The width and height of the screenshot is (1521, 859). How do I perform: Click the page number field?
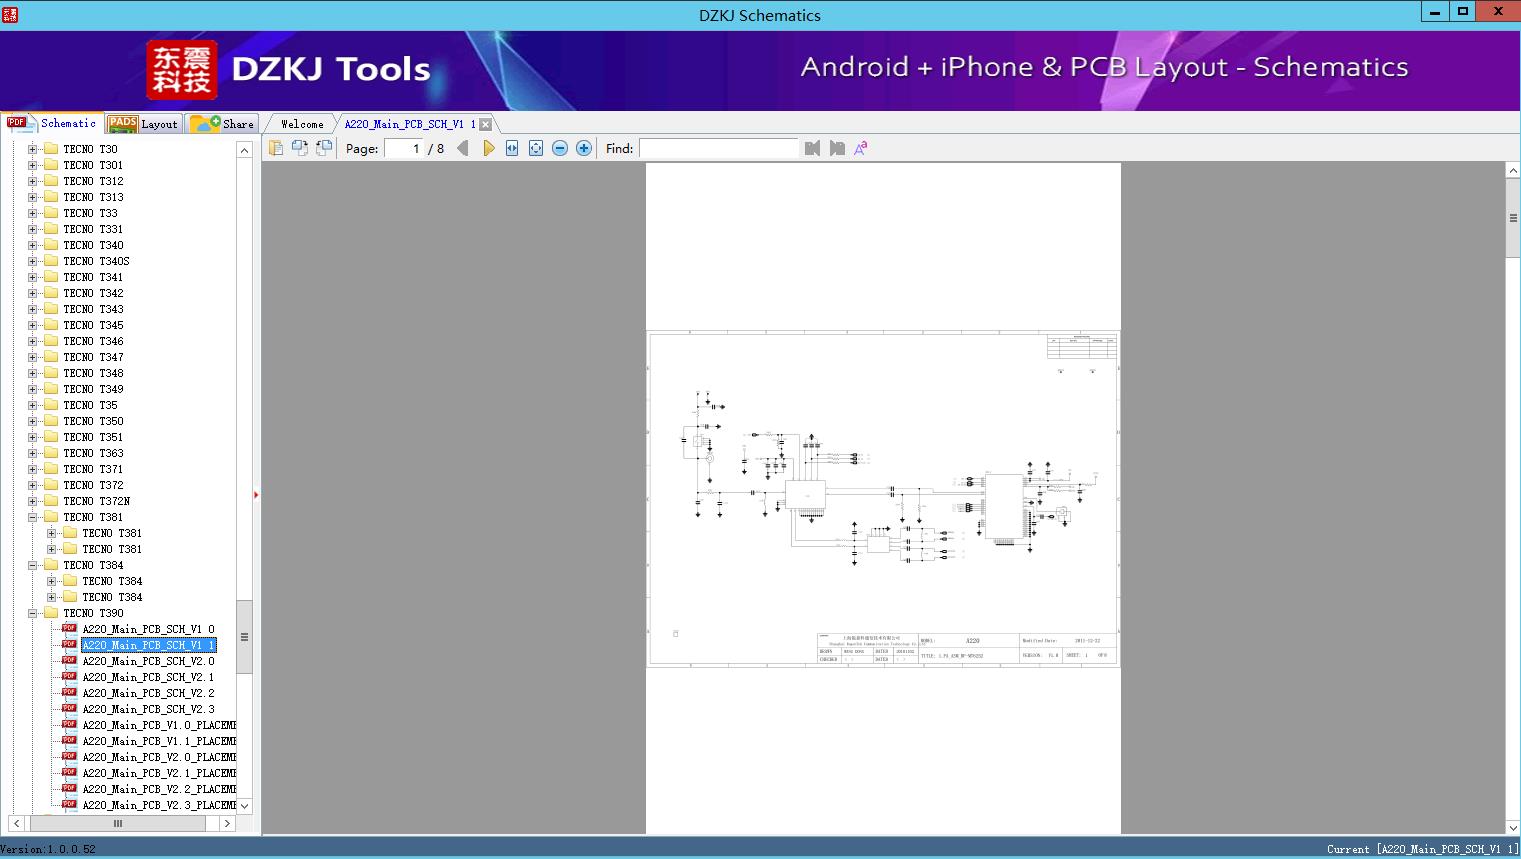404,148
